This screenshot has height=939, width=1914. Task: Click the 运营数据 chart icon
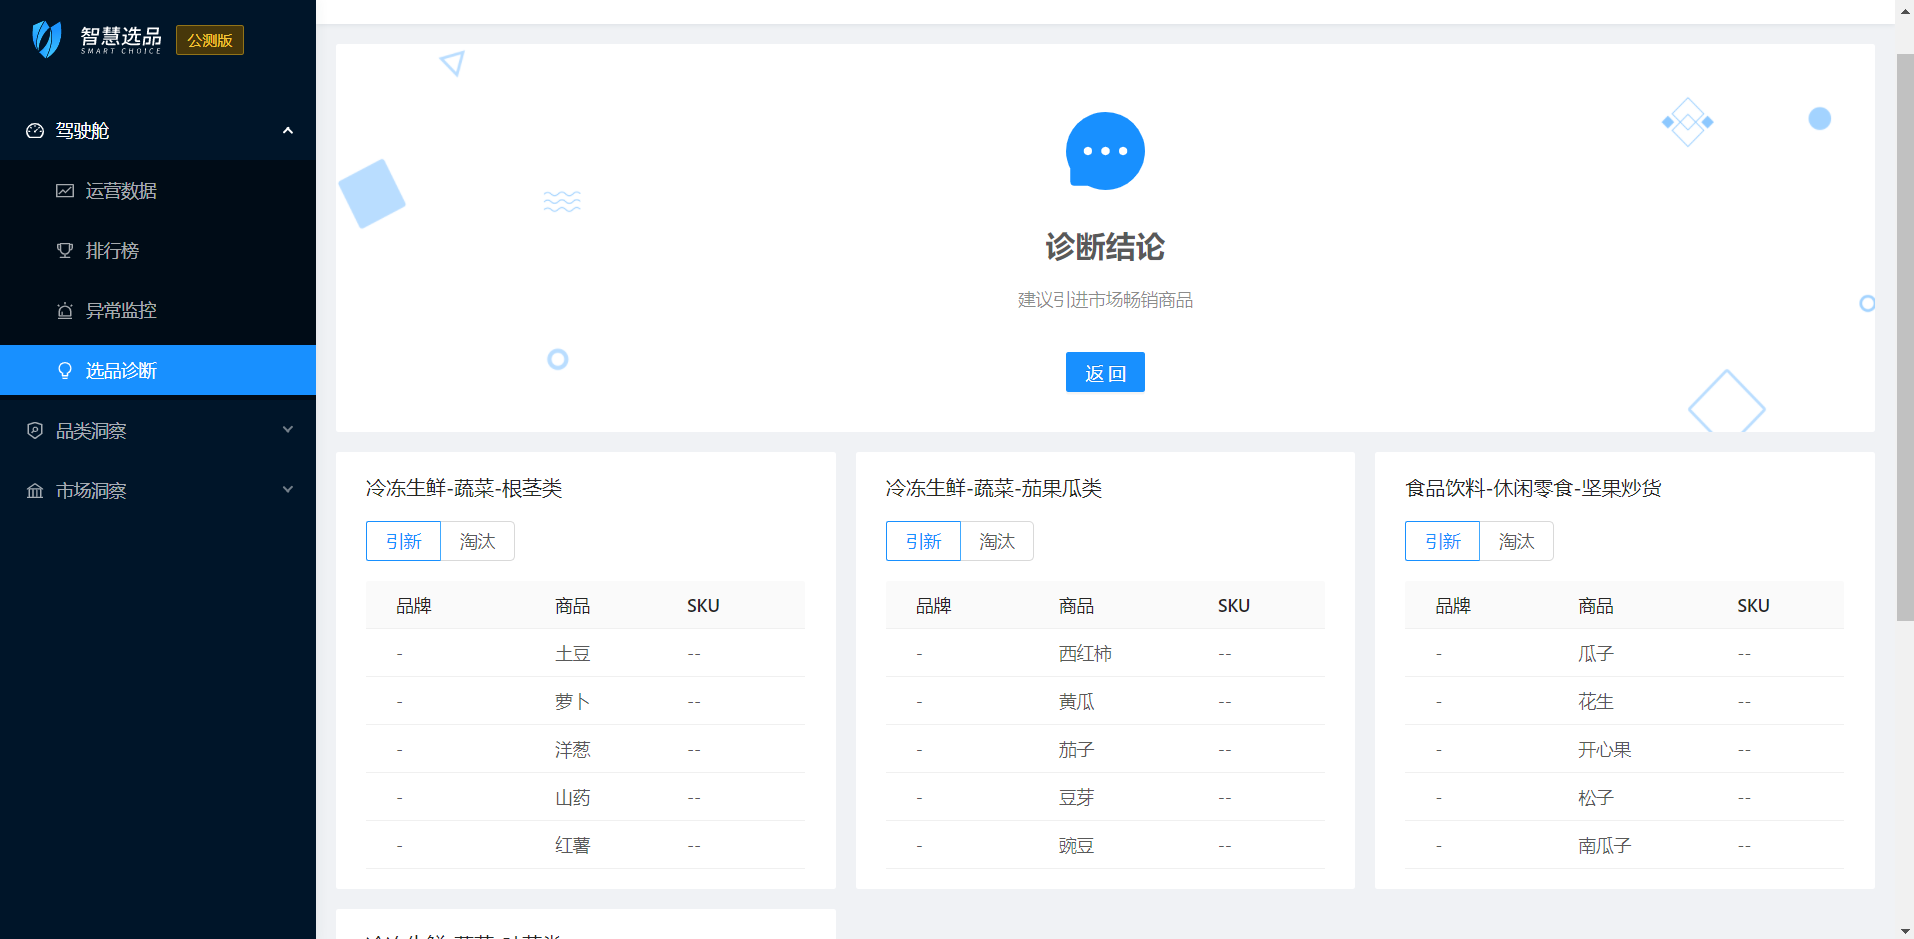click(65, 191)
